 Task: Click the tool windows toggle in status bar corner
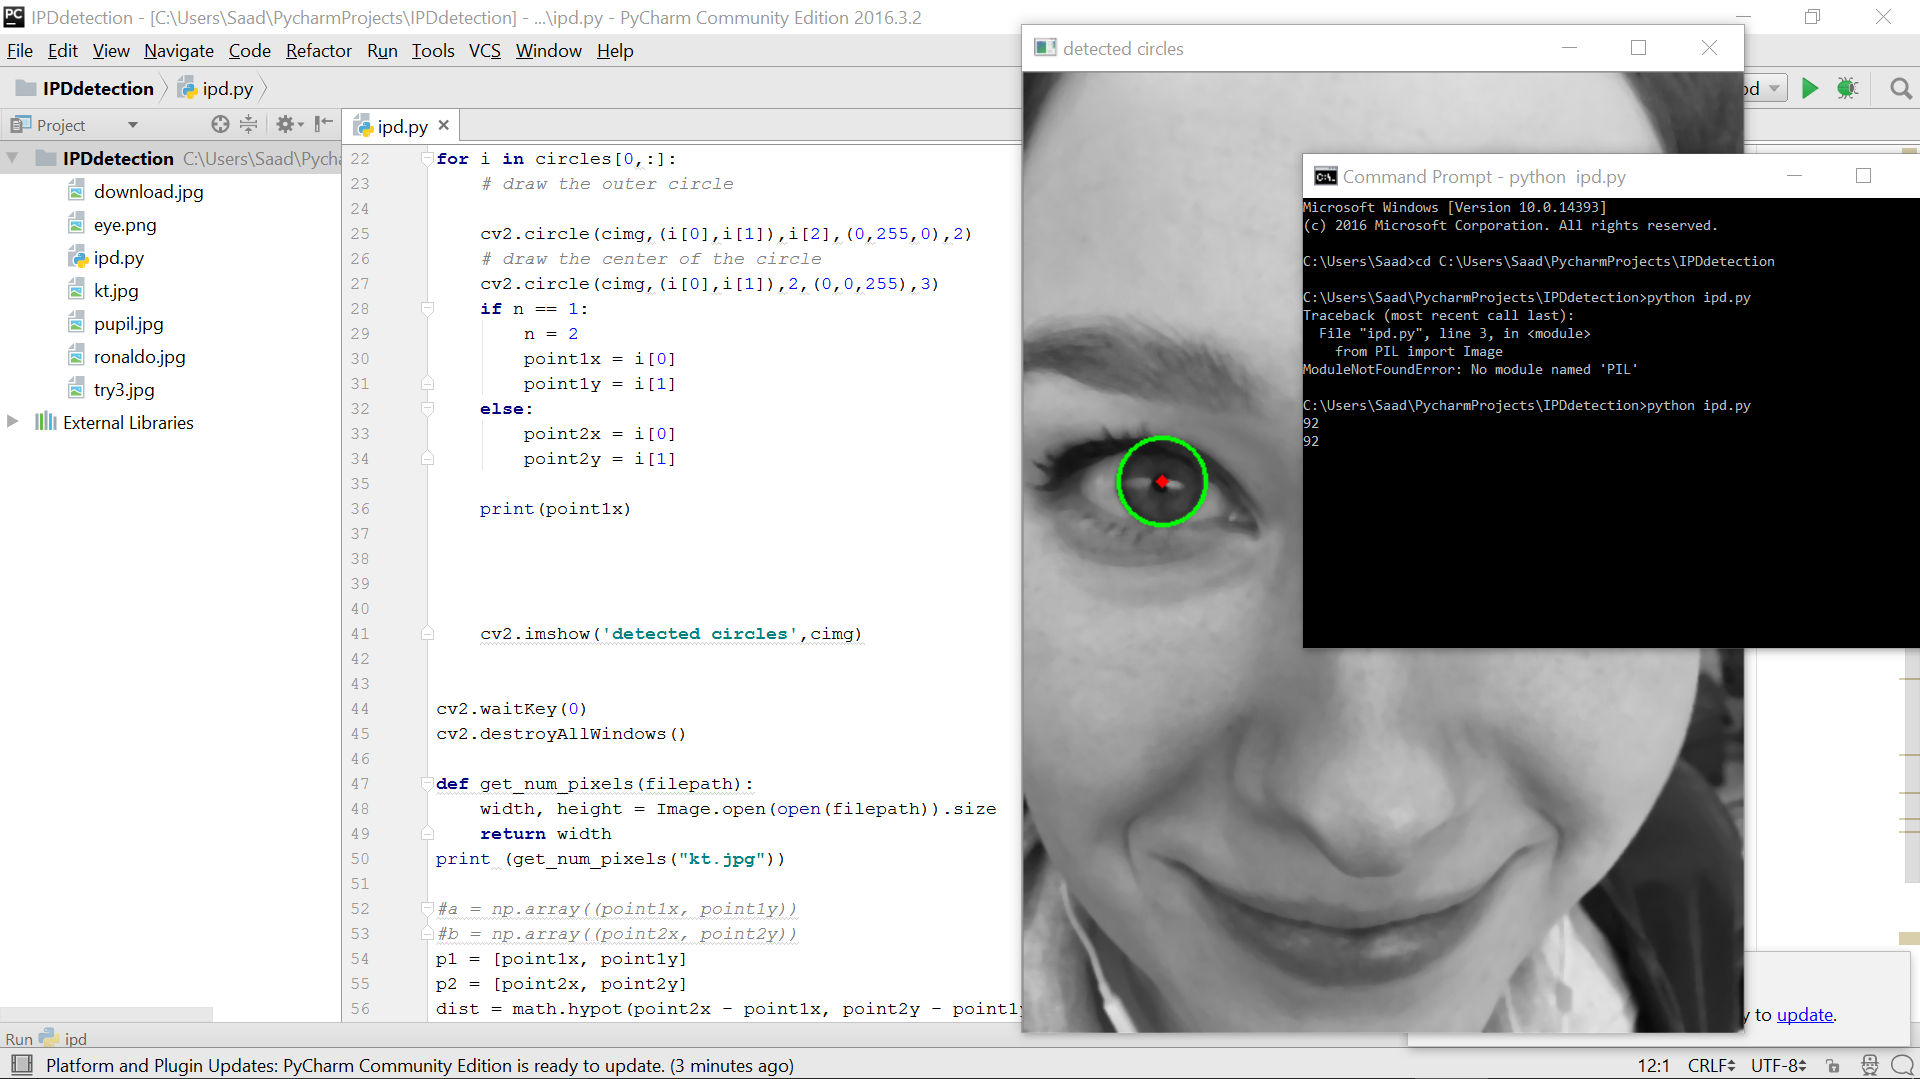[21, 1065]
